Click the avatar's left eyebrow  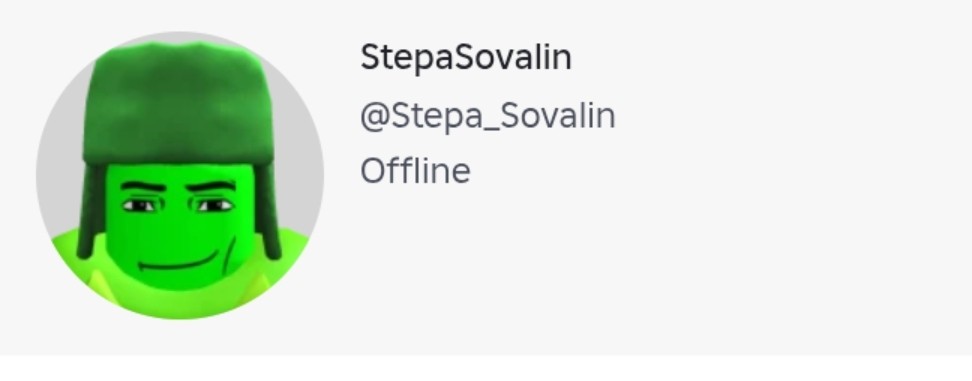click(143, 186)
